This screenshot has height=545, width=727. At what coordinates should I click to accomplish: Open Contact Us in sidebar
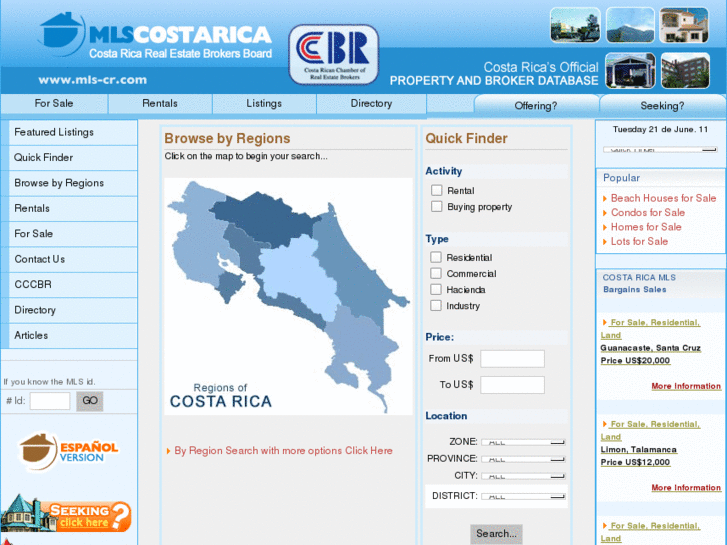pos(73,259)
